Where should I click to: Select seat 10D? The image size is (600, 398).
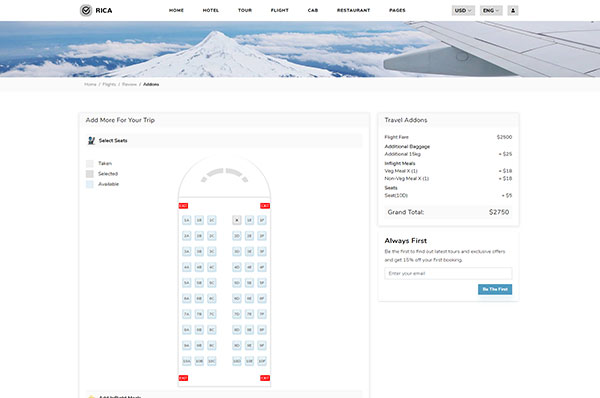pyautogui.click(x=237, y=361)
